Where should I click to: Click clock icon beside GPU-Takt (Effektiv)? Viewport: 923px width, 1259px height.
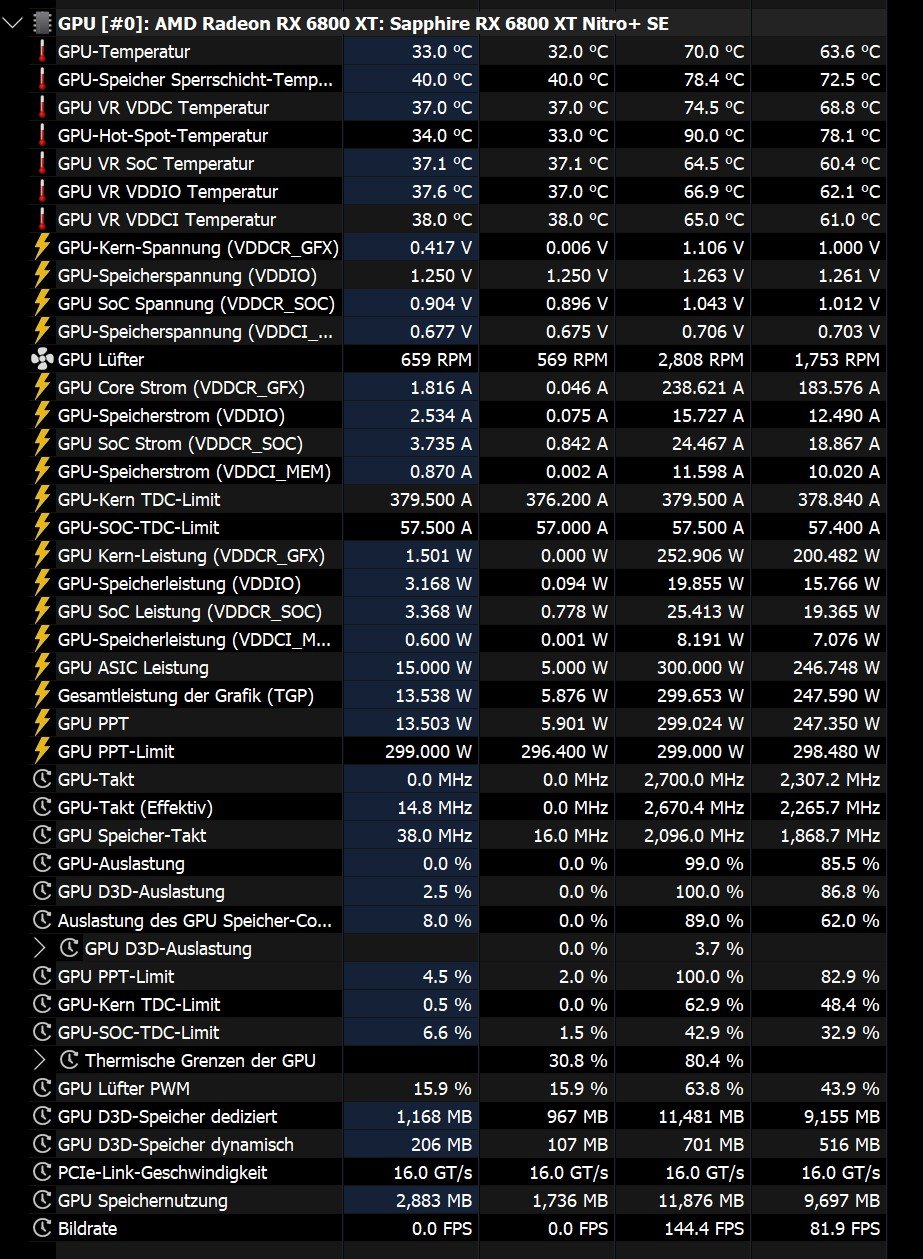point(42,807)
